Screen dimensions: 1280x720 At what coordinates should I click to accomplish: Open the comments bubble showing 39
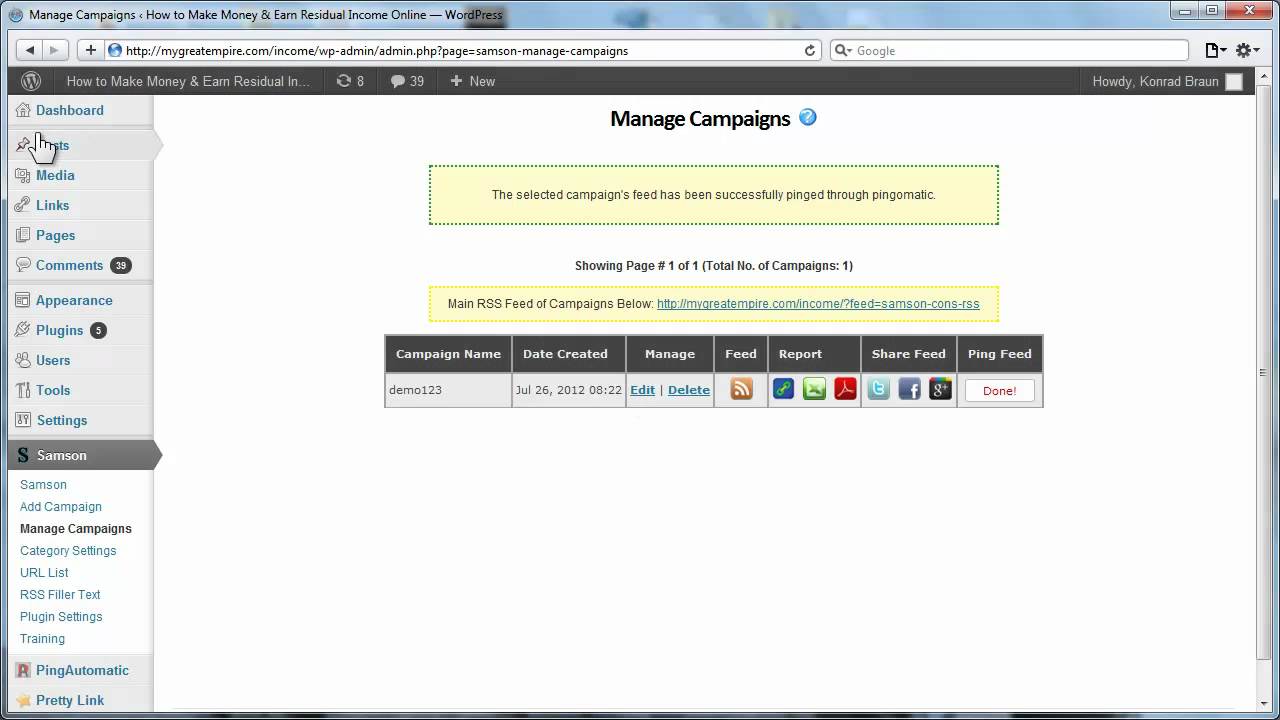(x=407, y=81)
